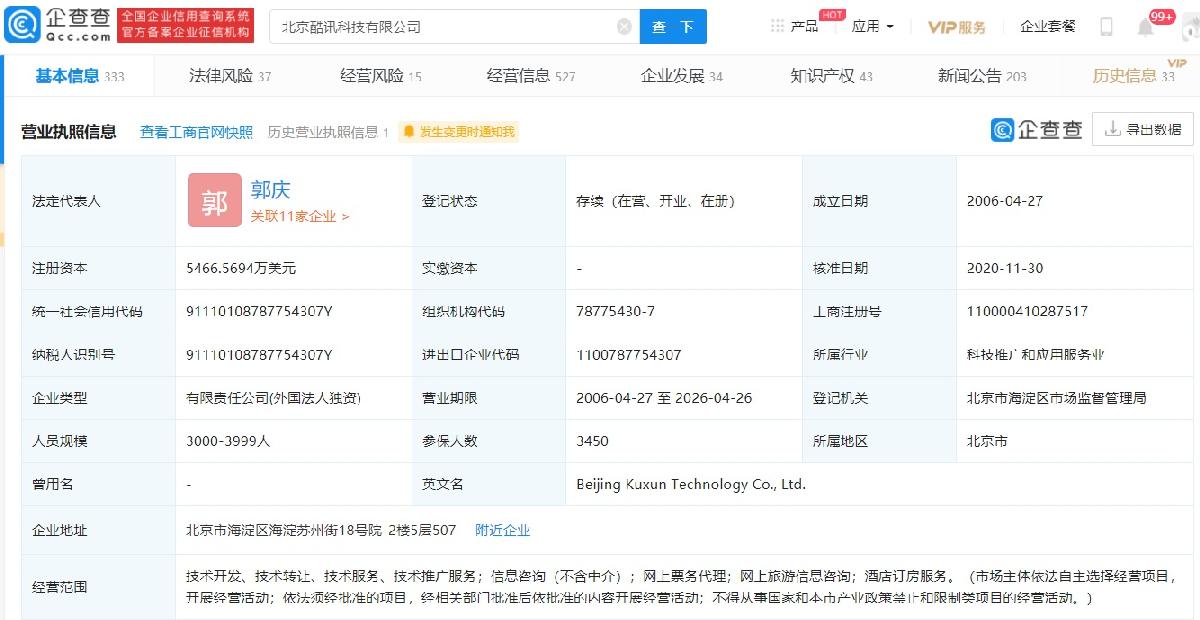
Task: Open the 企业套餐 link
Action: click(1047, 26)
